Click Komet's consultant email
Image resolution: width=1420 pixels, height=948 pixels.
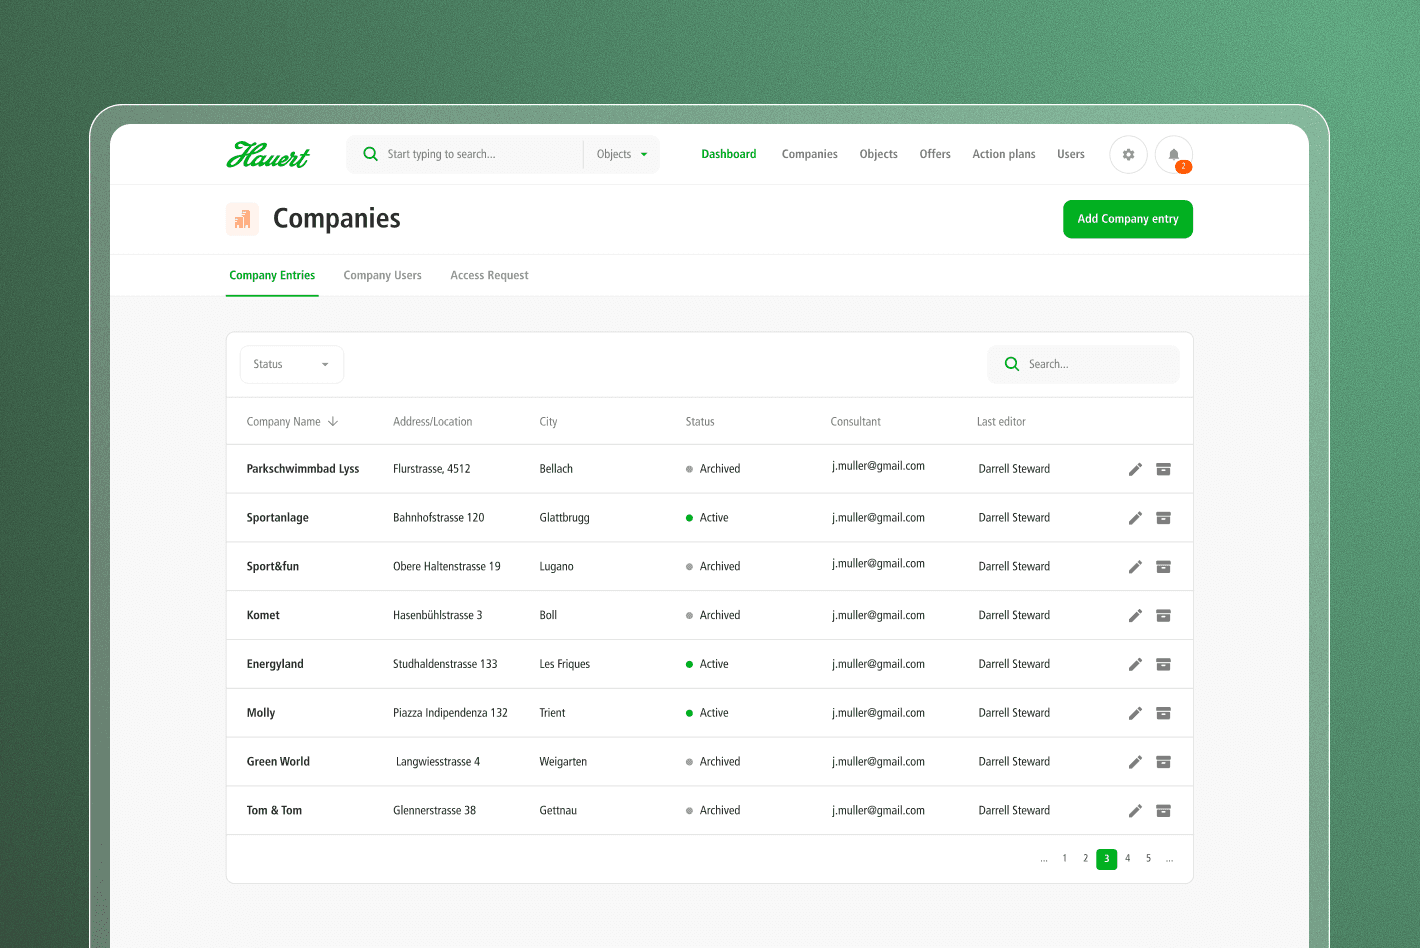878,616
